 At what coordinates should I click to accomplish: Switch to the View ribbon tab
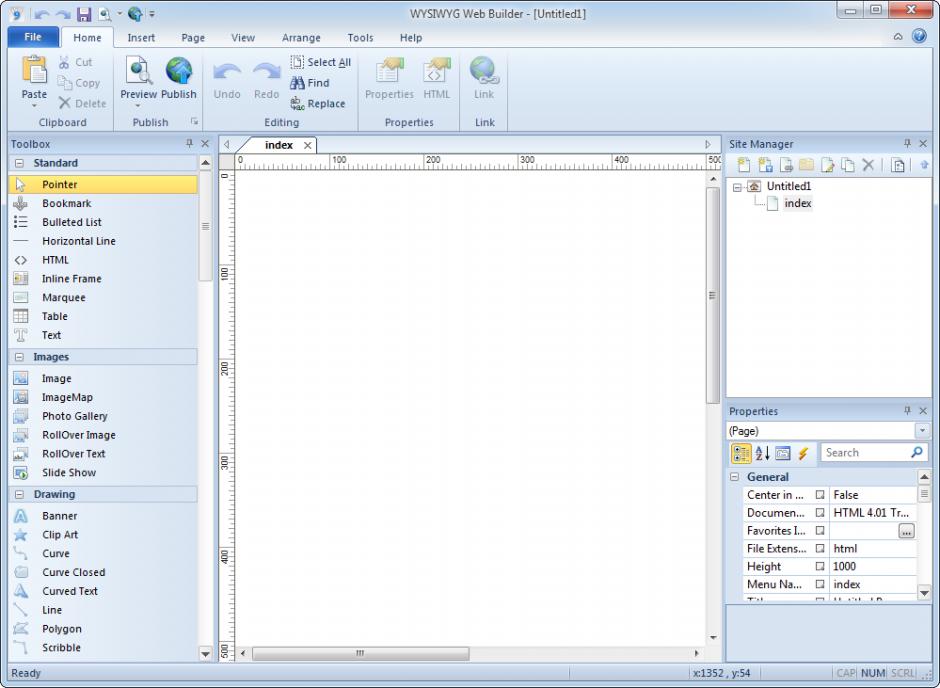click(243, 37)
